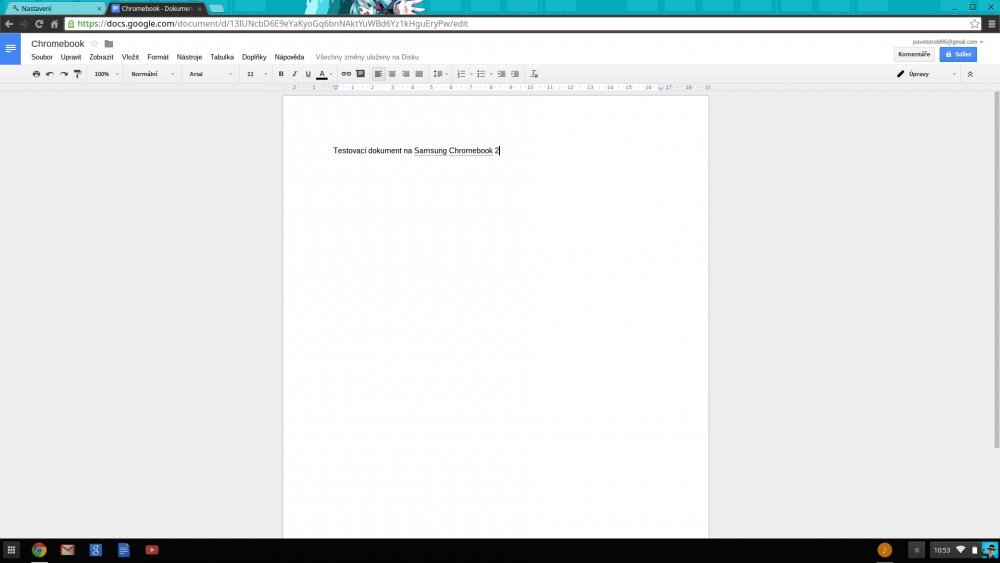1000x563 pixels.
Task: Select the paint format tool
Action: pyautogui.click(x=77, y=74)
